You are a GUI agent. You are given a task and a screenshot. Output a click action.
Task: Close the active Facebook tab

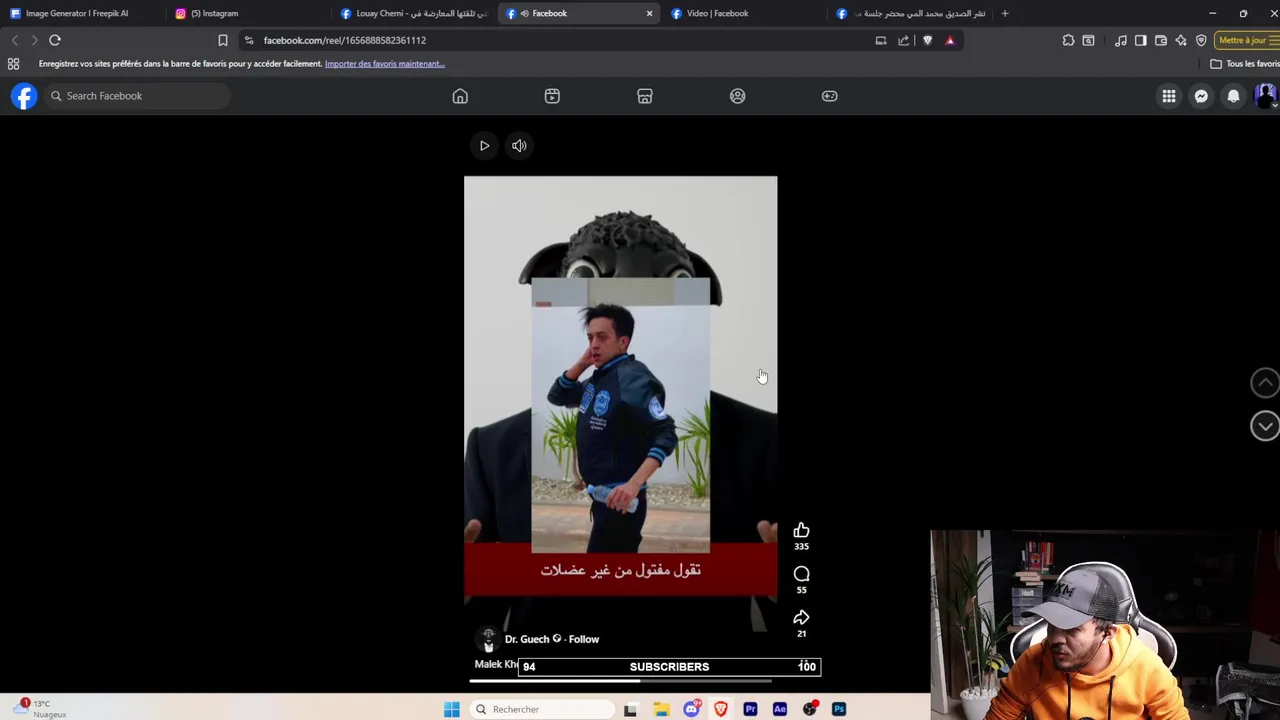(x=649, y=13)
